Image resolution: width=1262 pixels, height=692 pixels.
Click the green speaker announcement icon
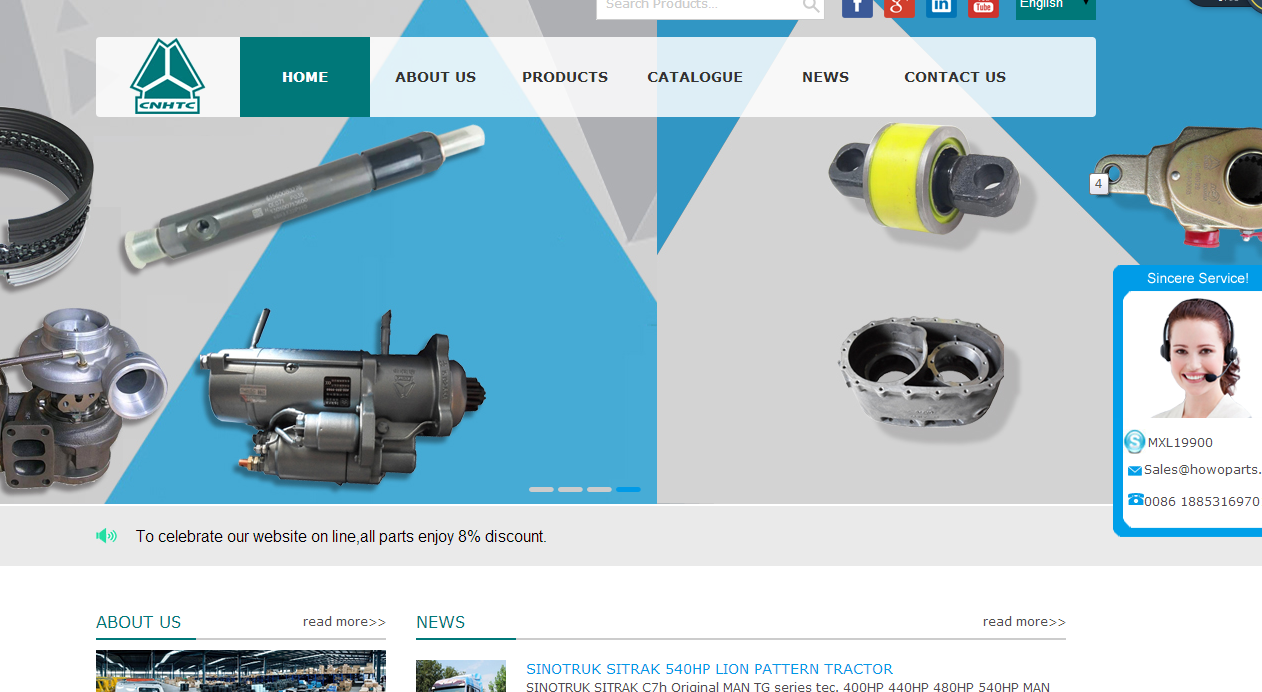(x=107, y=536)
